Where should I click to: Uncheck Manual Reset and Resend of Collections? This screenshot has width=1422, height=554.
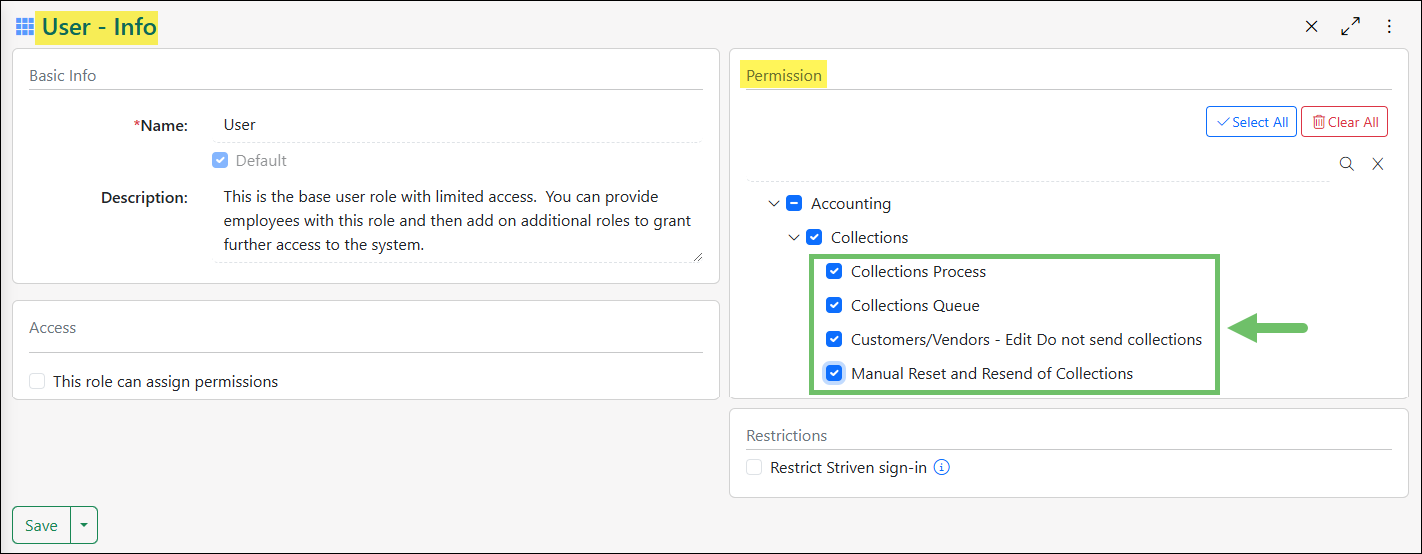pos(834,374)
